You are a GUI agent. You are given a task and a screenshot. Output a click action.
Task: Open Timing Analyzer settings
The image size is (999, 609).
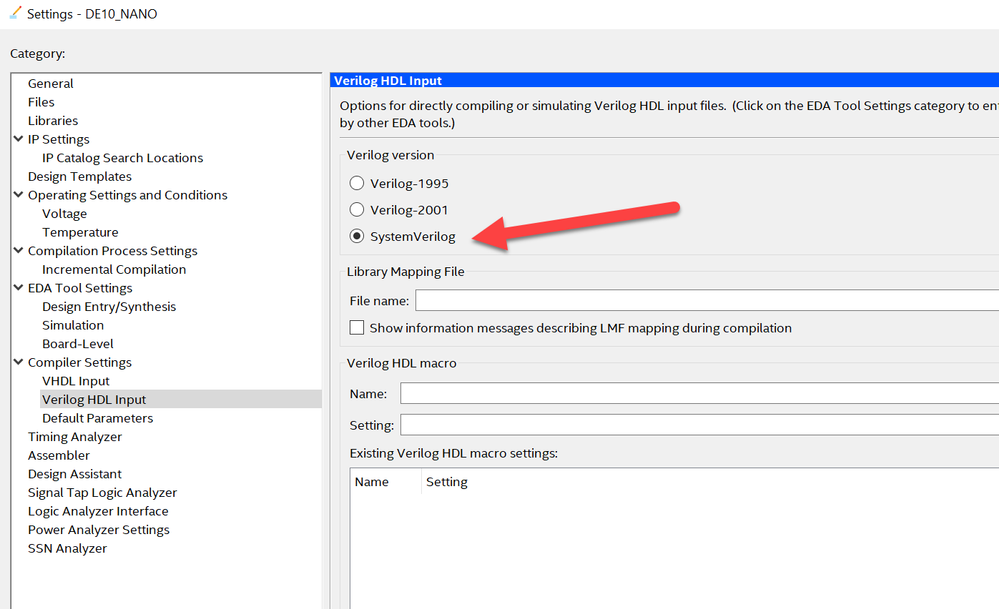point(75,437)
